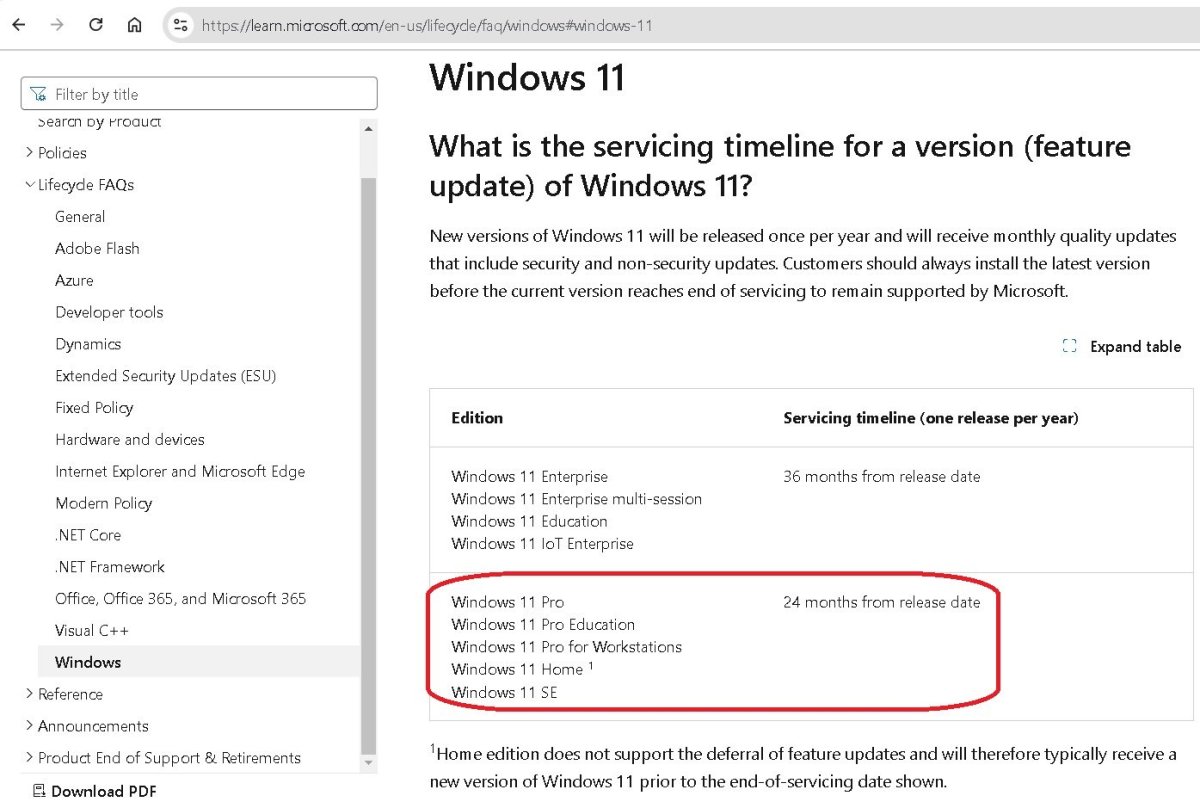This screenshot has width=1200, height=808.
Task: Click the Expand table button label
Action: pyautogui.click(x=1135, y=346)
